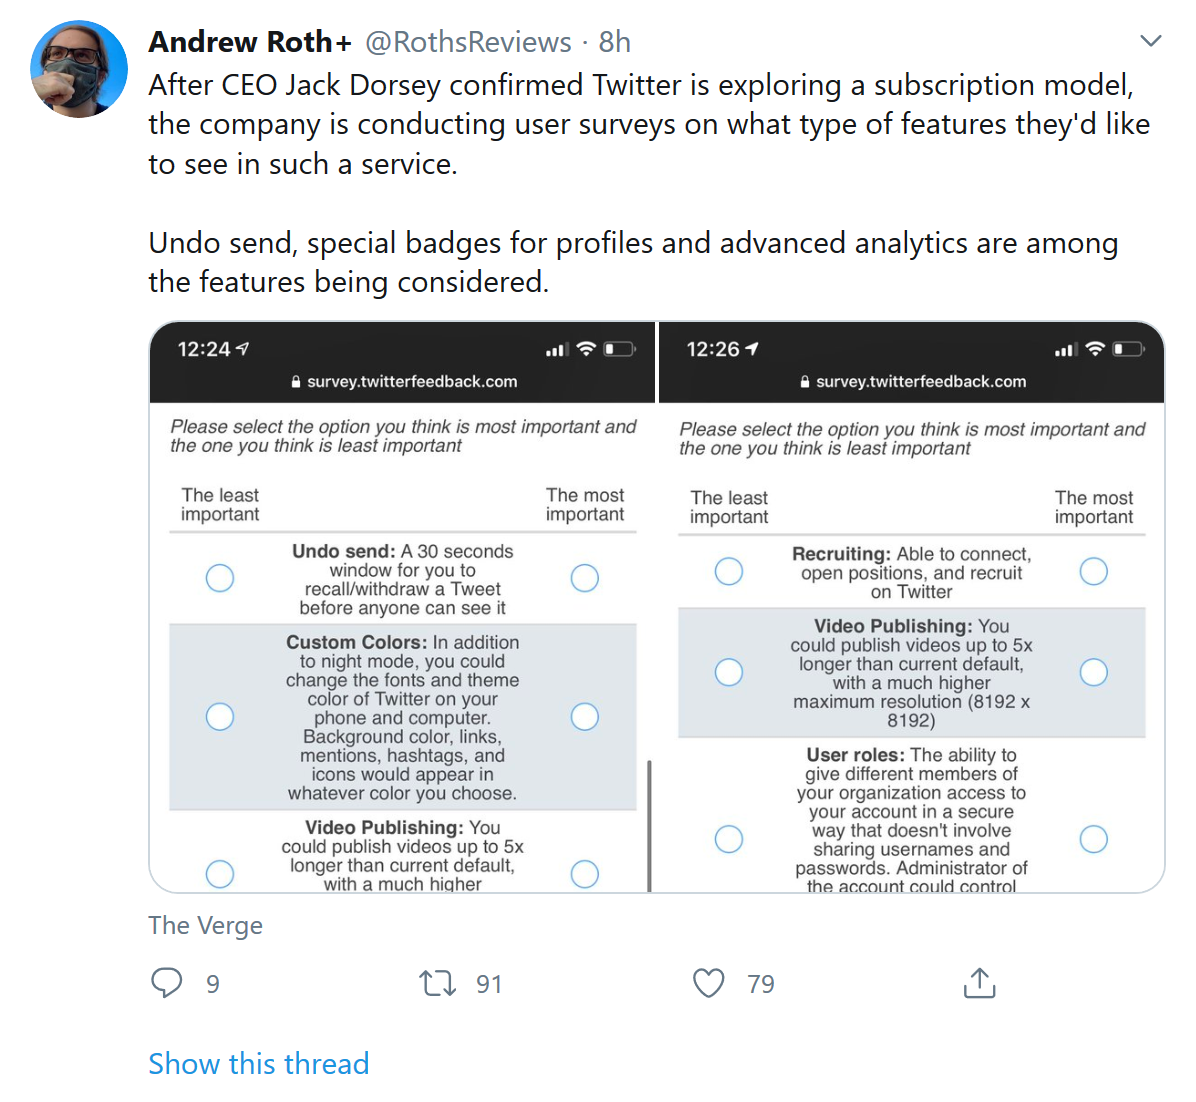Retweet this post via the retweet icon
1196x1102 pixels.
[x=437, y=983]
